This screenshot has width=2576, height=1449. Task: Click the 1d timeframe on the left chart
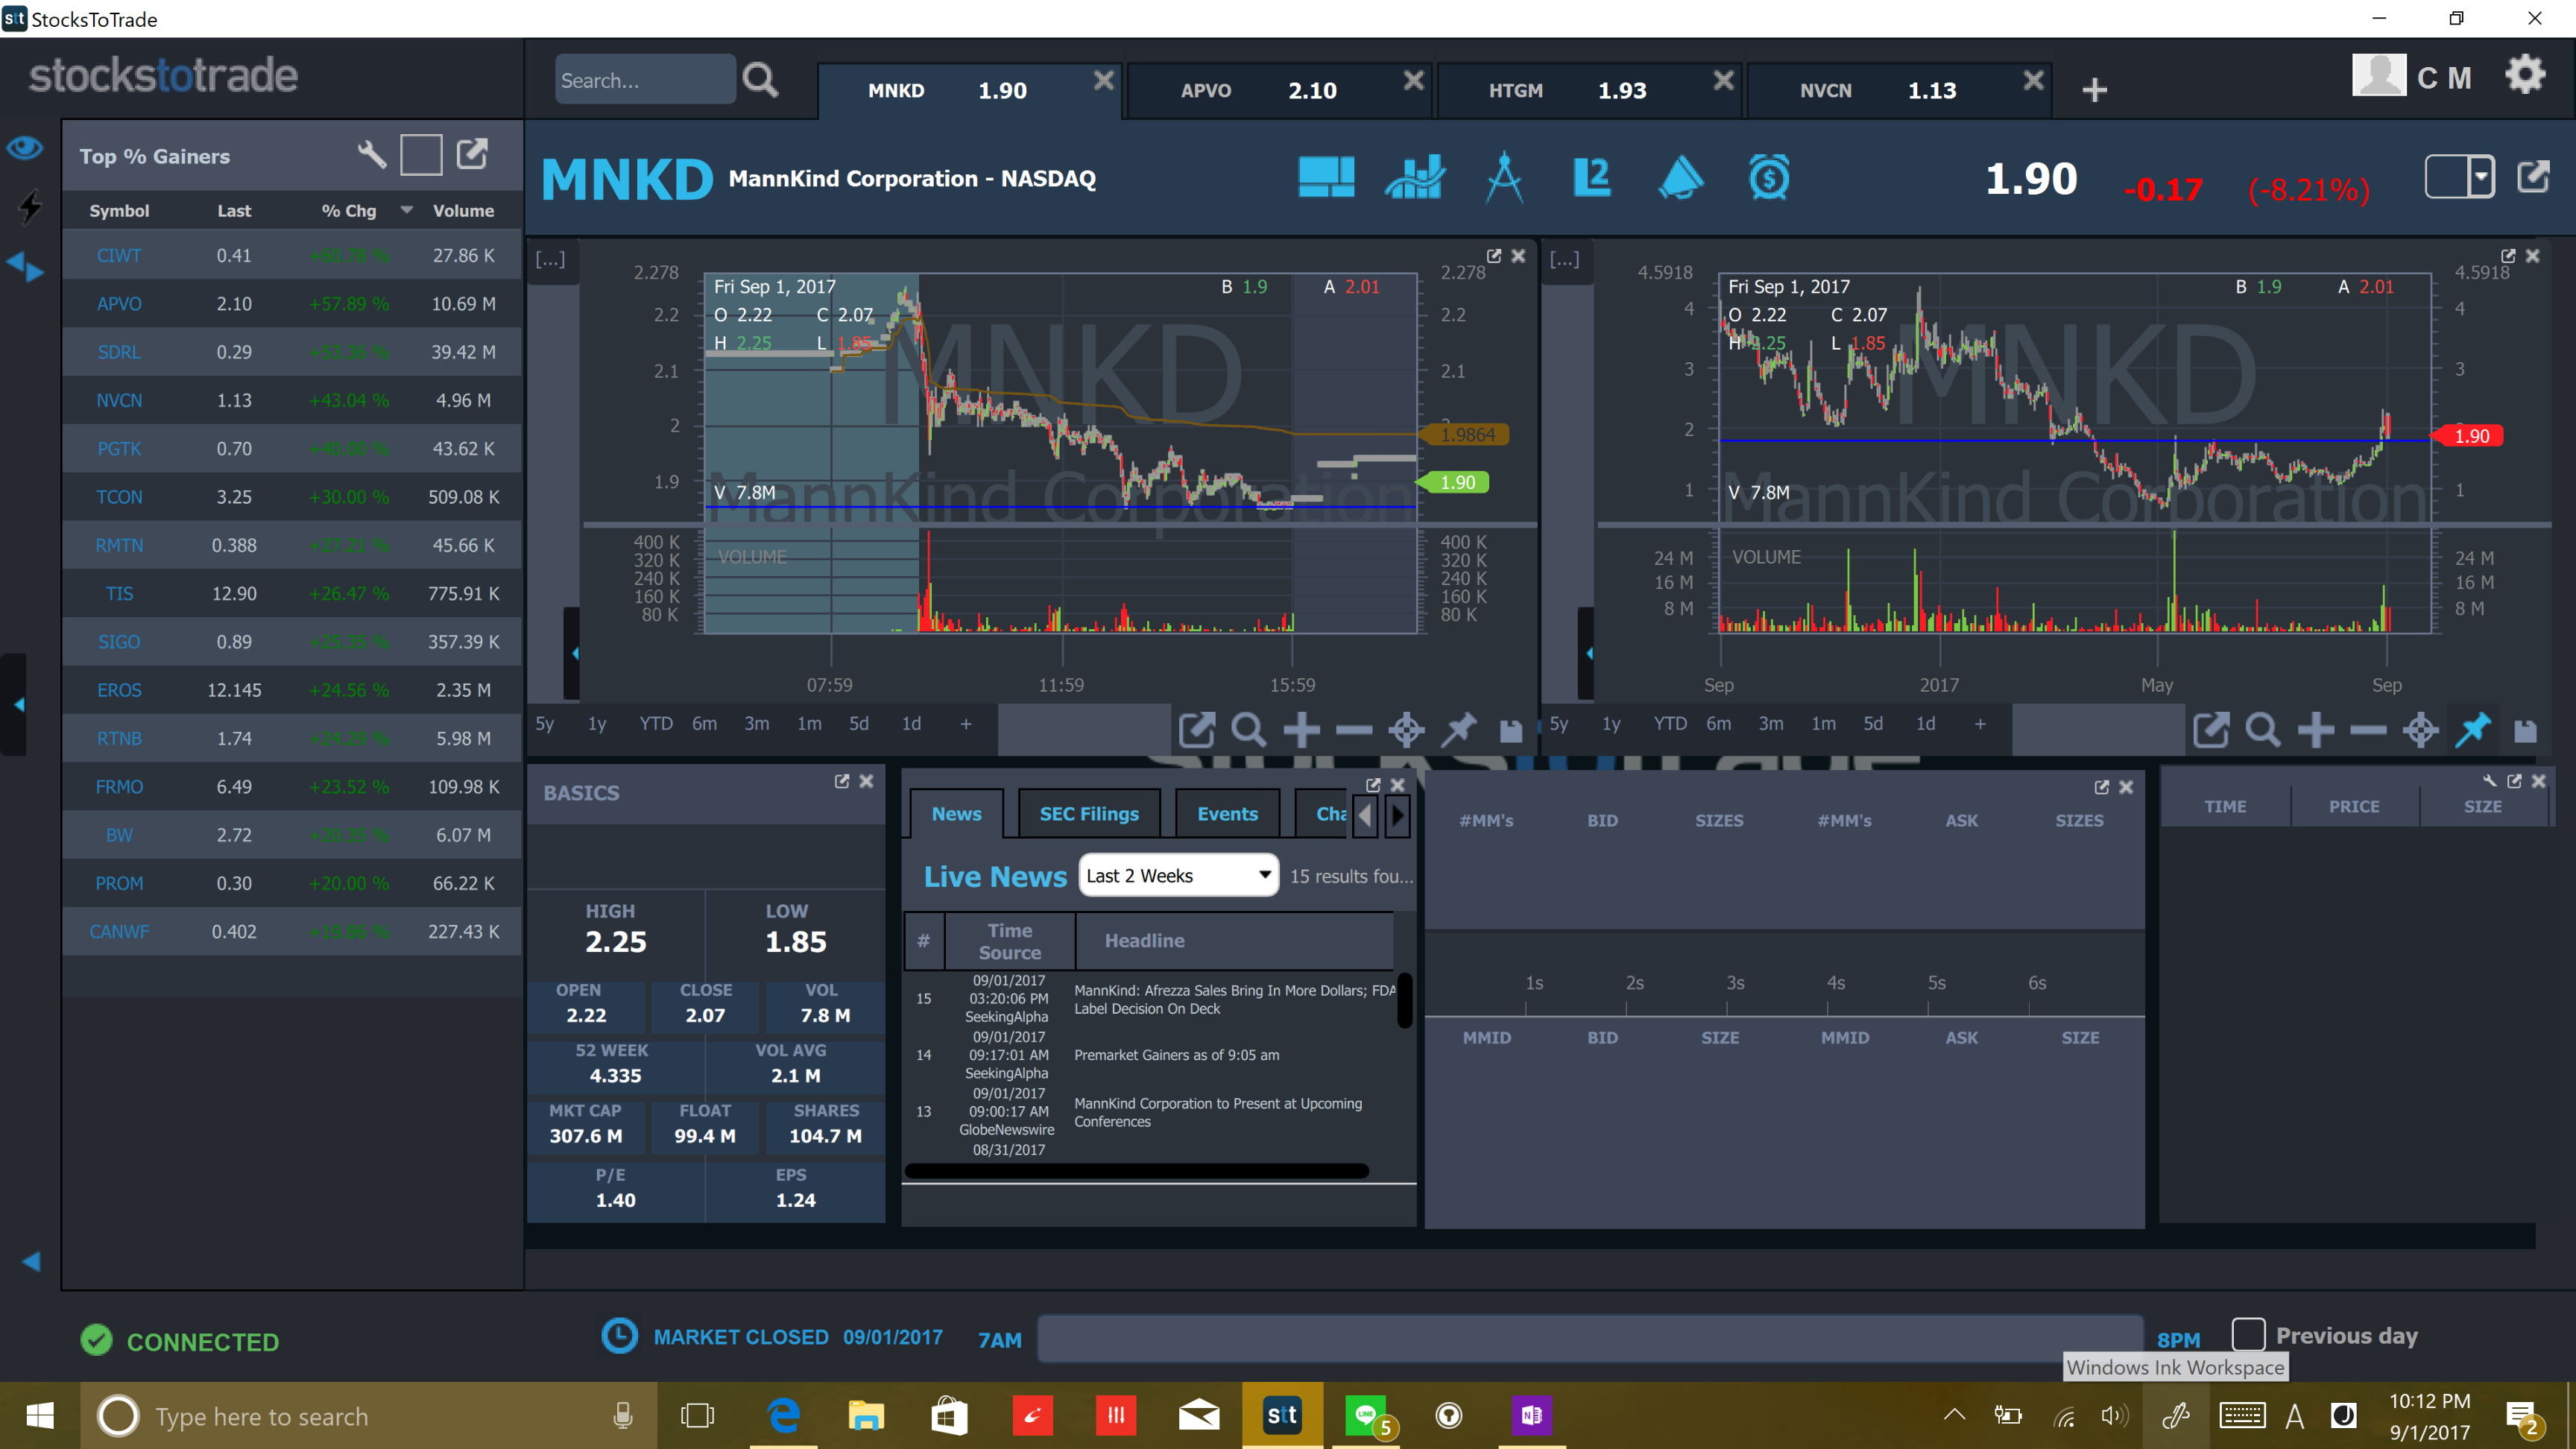point(910,723)
